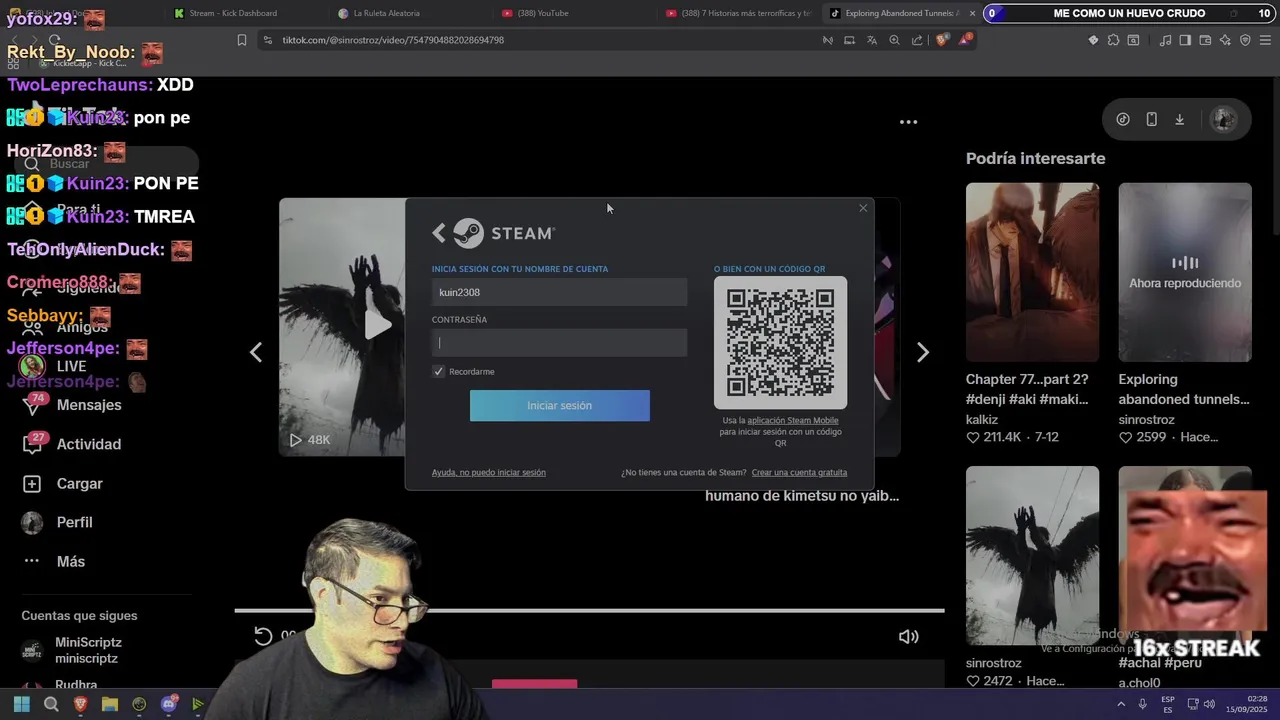Close the Steam login dialog

pyautogui.click(x=863, y=208)
